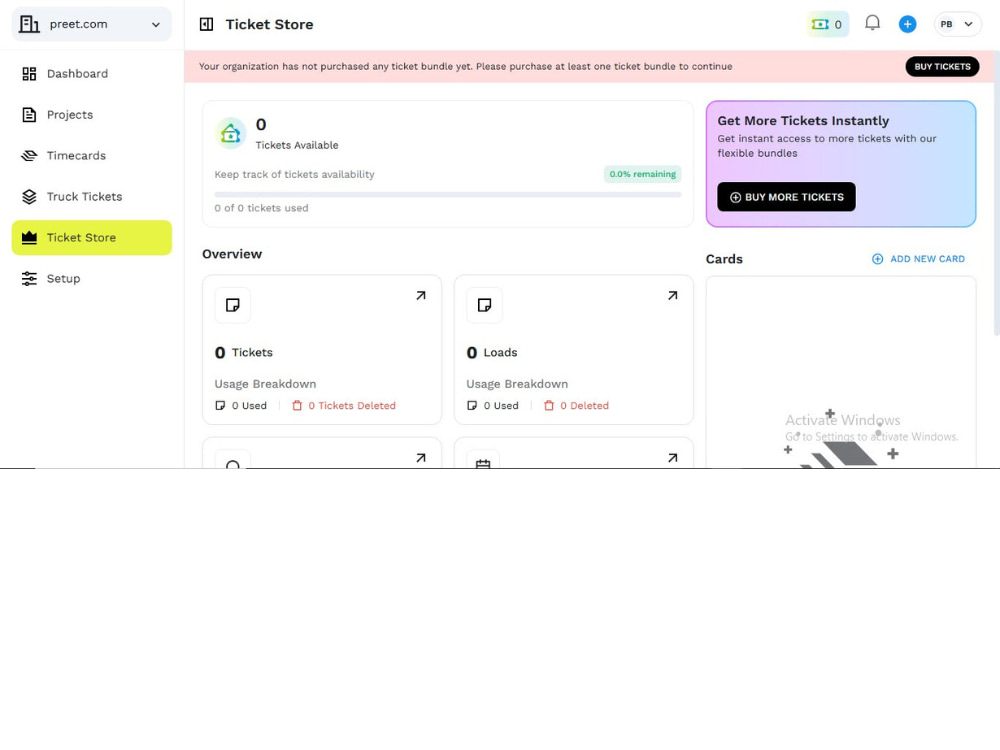Click '0 of 0 tickets used' text

pos(261,208)
